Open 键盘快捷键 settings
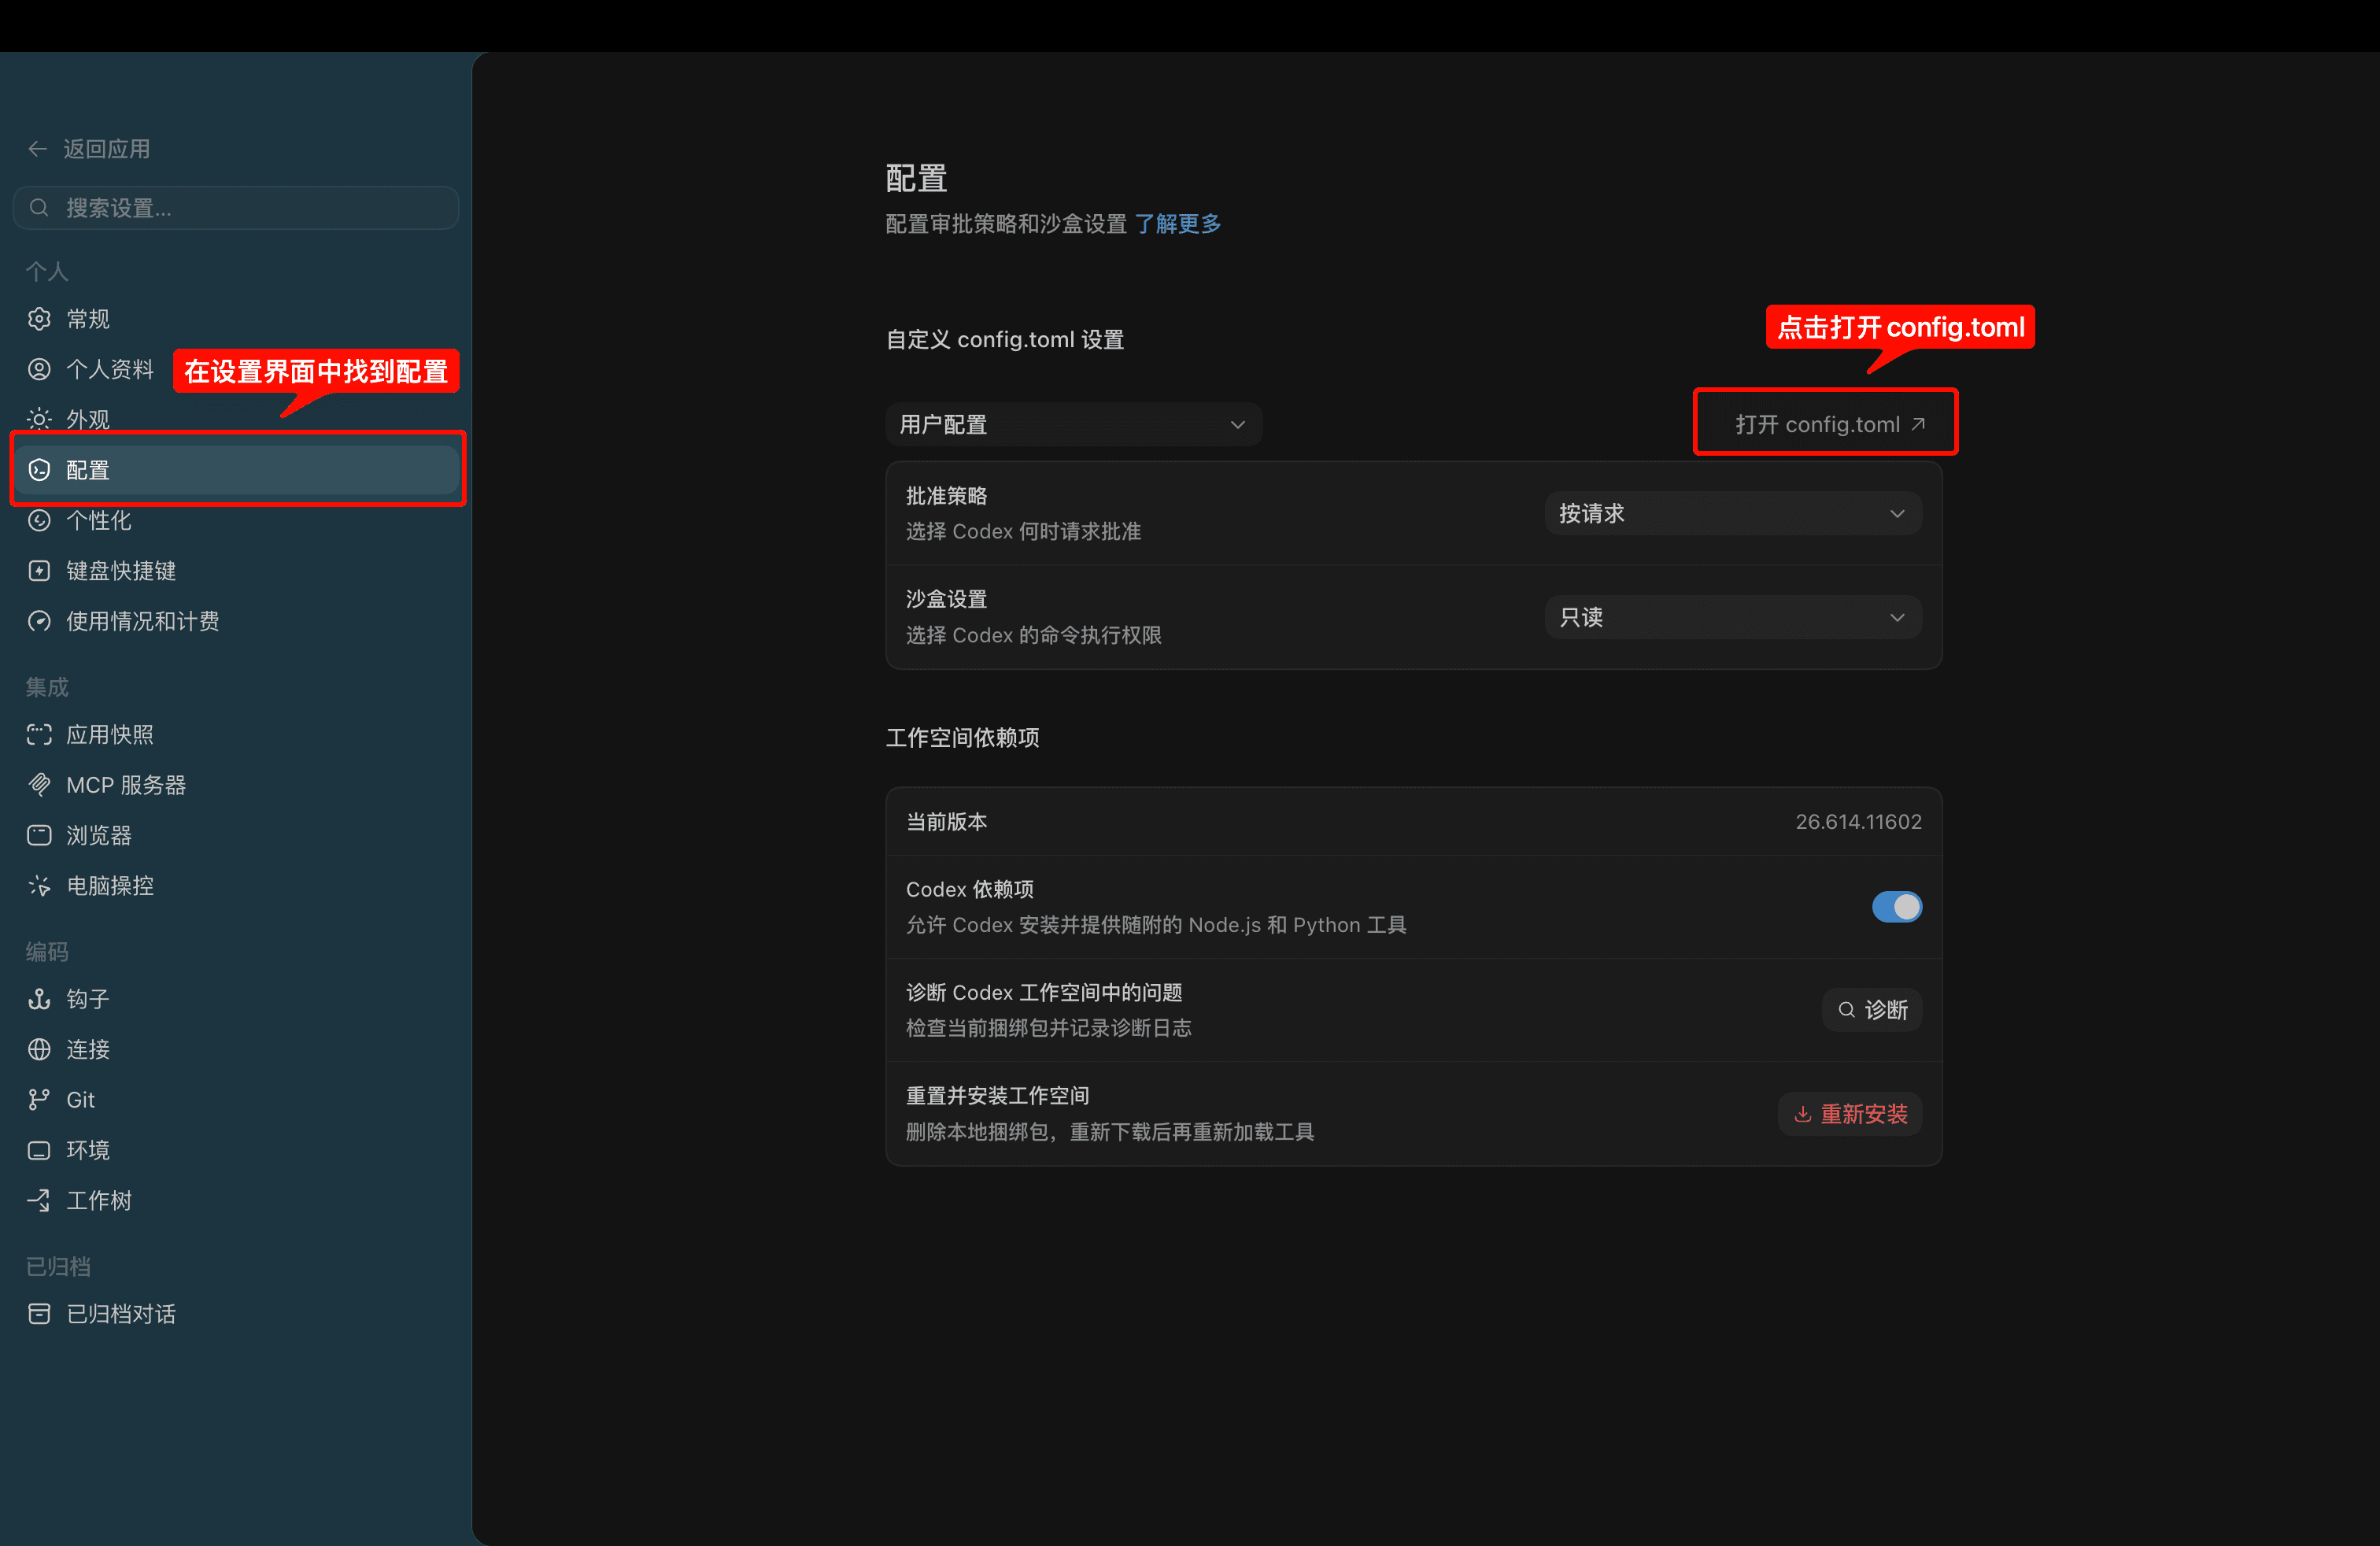2380x1546 pixels. tap(237, 571)
